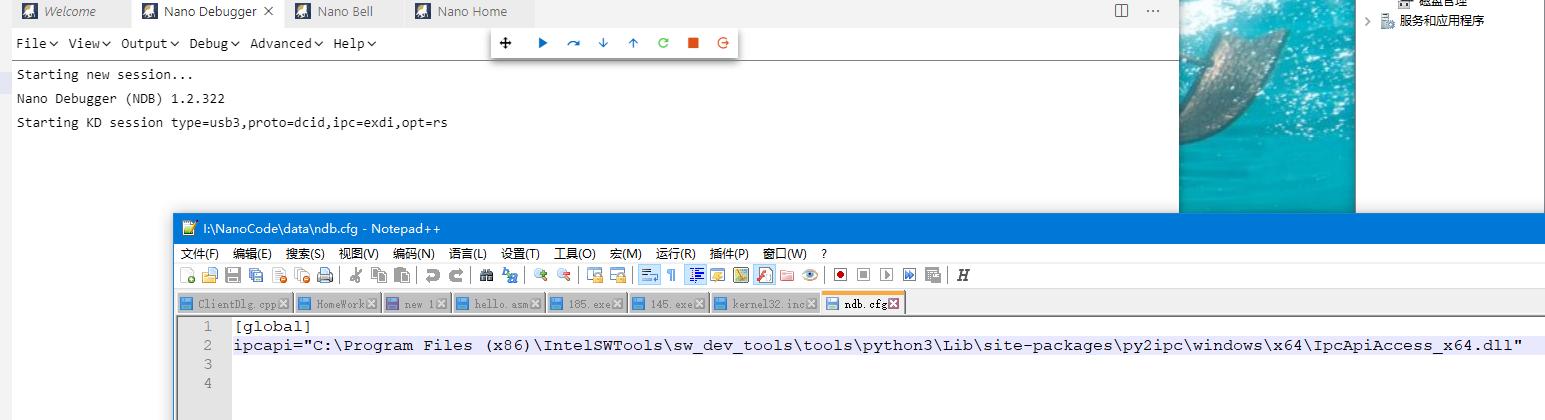Select the kernel32.inc document tab
This screenshot has width=1545, height=420.
tap(763, 303)
